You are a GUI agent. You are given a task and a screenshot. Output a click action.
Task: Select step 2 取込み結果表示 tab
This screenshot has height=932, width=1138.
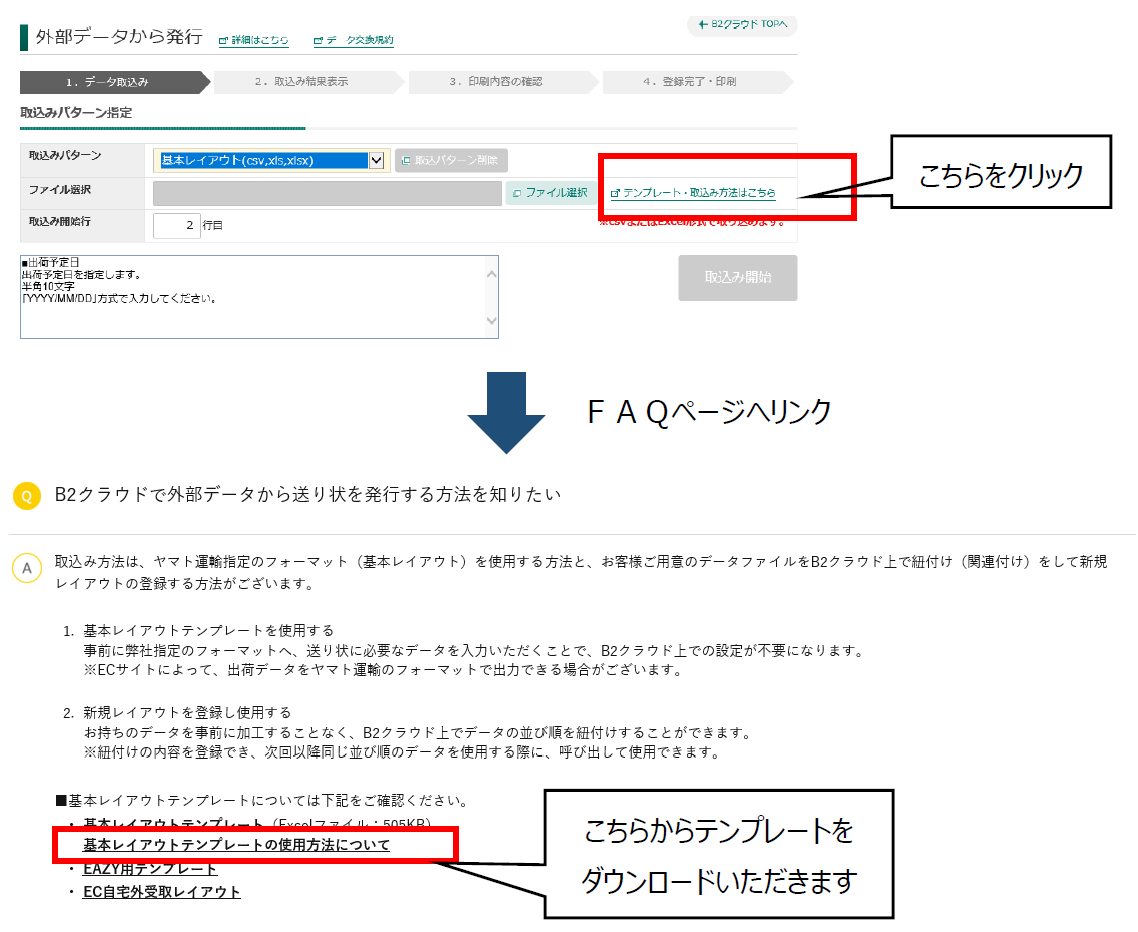coord(308,82)
